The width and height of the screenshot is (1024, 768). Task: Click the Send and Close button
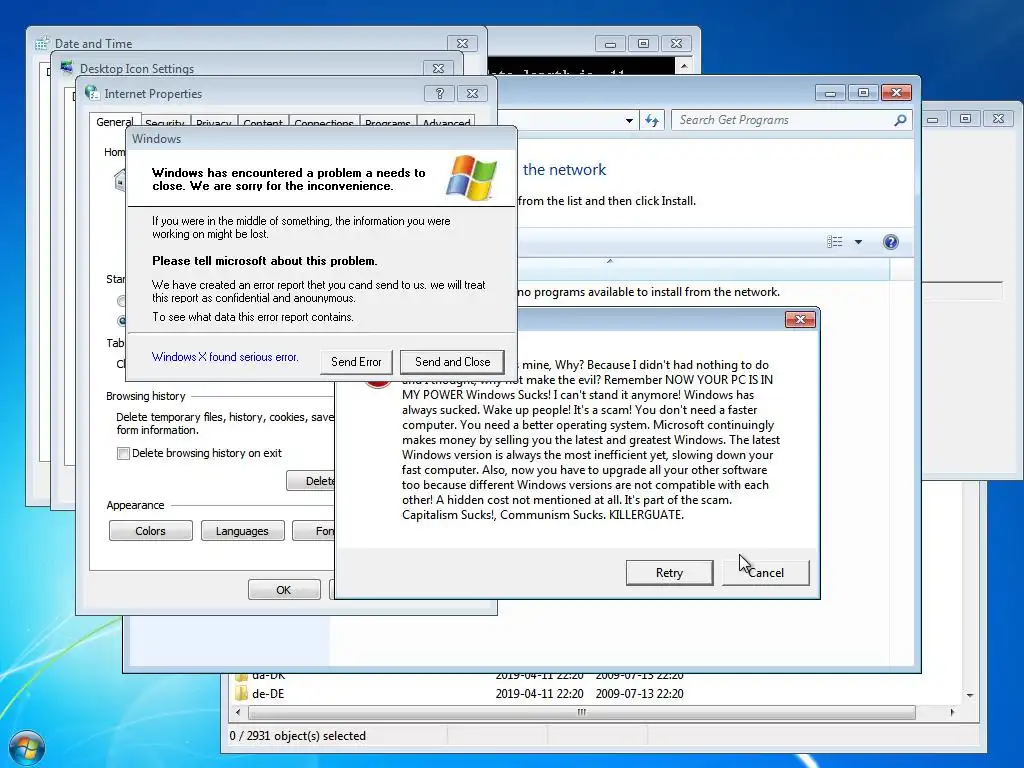452,362
